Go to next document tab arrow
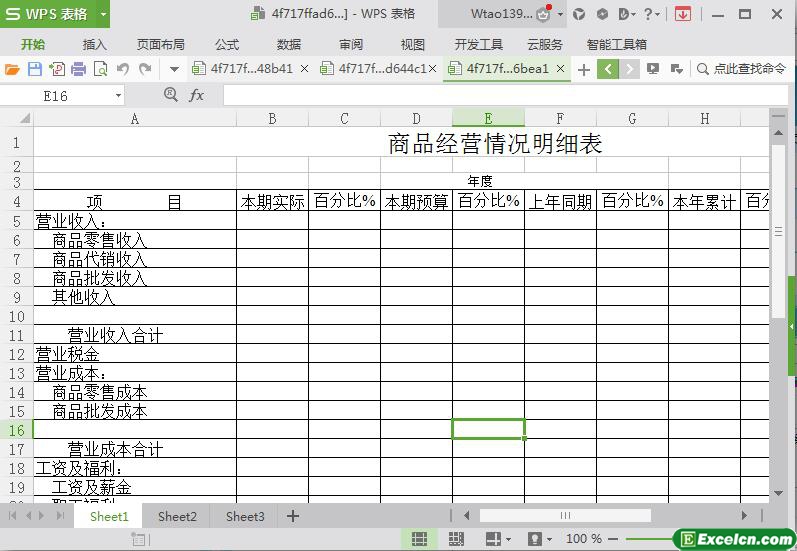This screenshot has height=551, width=797. [629, 69]
